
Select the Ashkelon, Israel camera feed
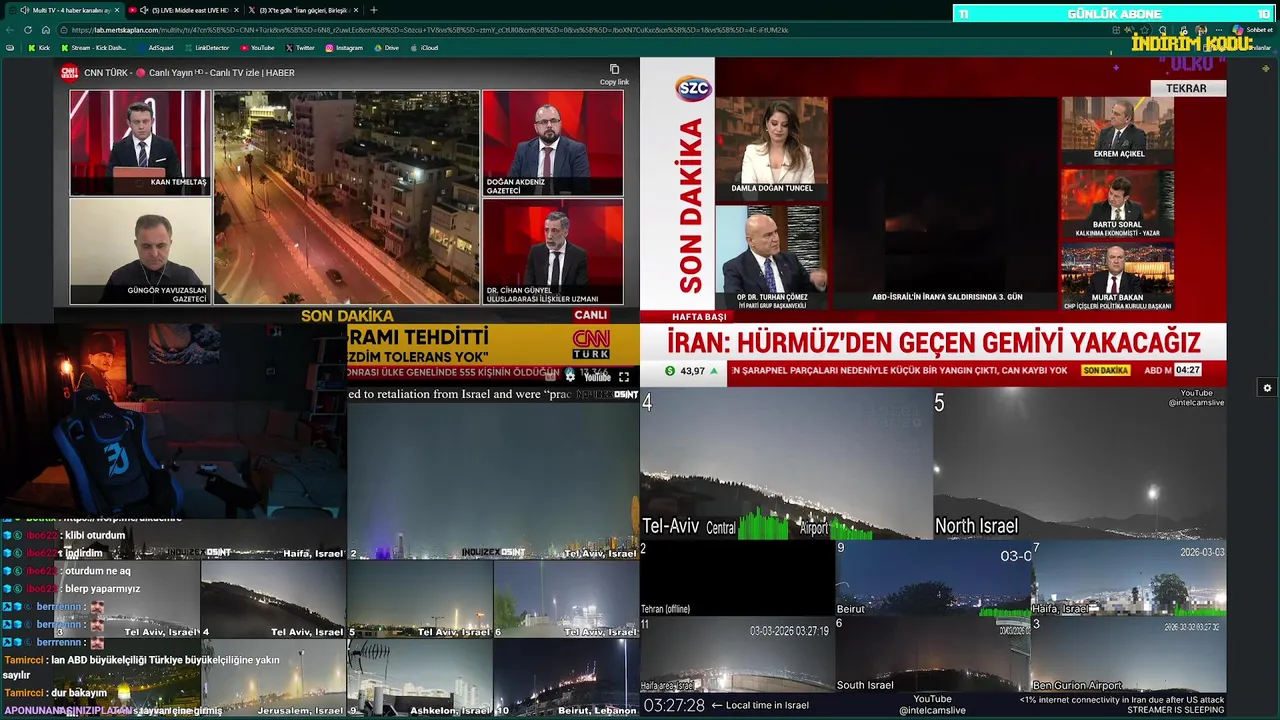419,677
